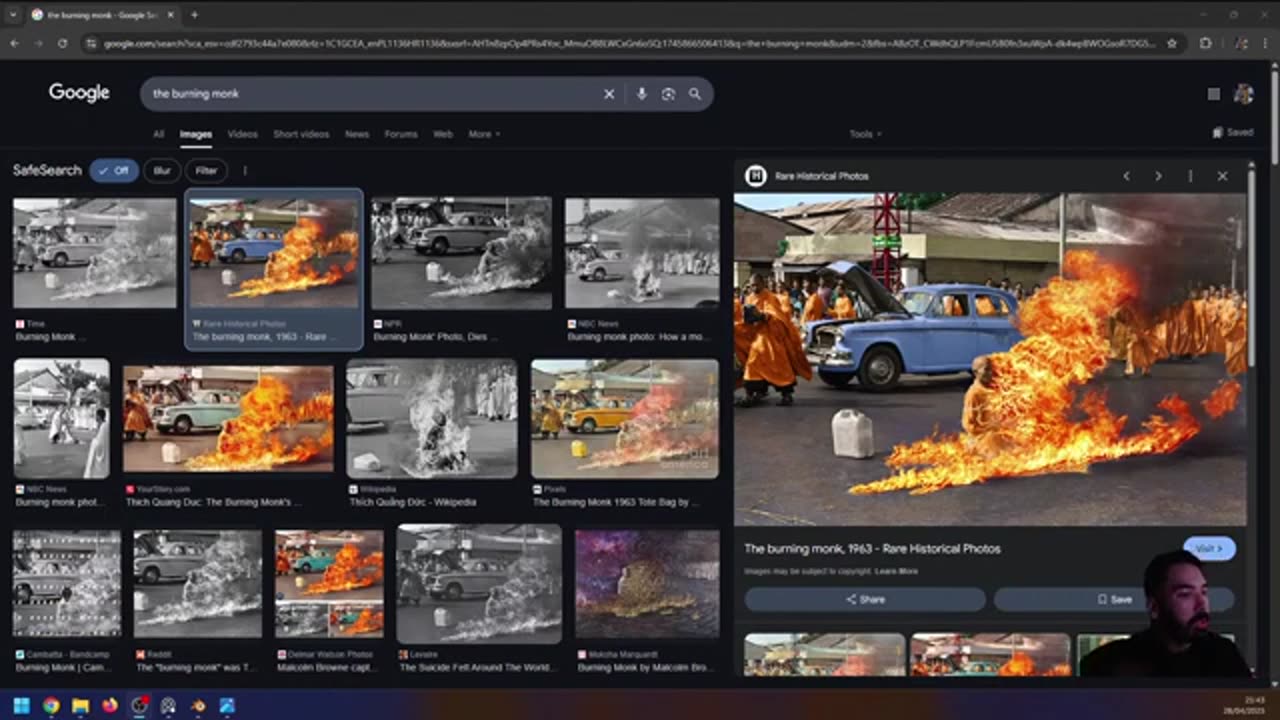Open the YourStory.com result thumbnail
The width and height of the screenshot is (1280, 720).
tap(228, 419)
